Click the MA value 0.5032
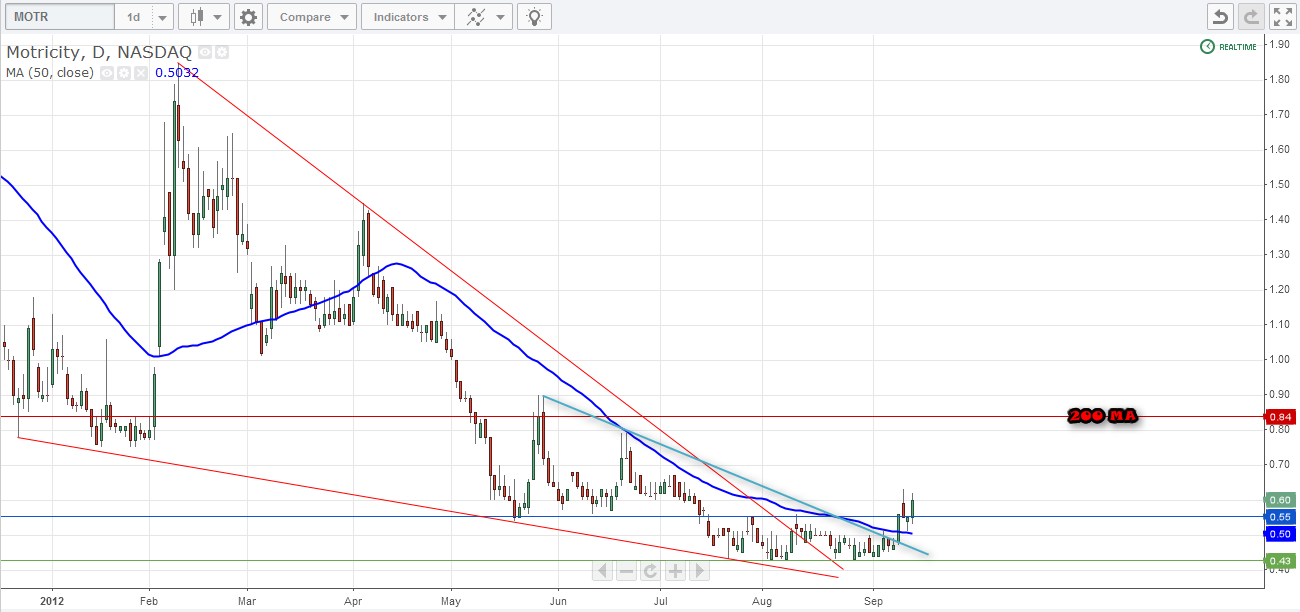Viewport: 1300px width, 612px height. pyautogui.click(x=177, y=73)
